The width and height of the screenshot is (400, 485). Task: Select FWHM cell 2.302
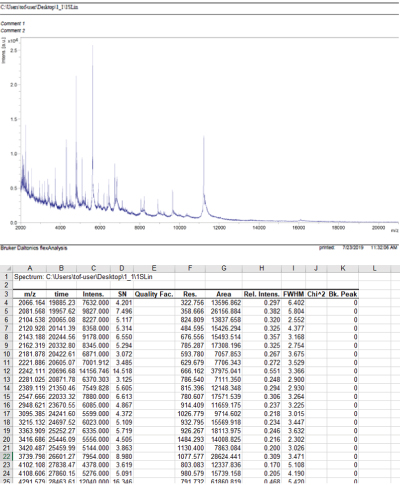tap(293, 439)
